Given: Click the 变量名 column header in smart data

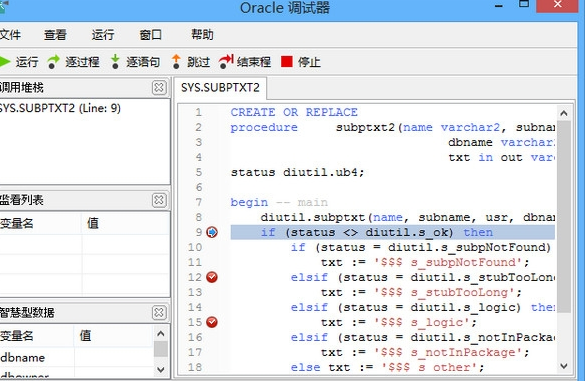Looking at the screenshot, I should [36, 336].
